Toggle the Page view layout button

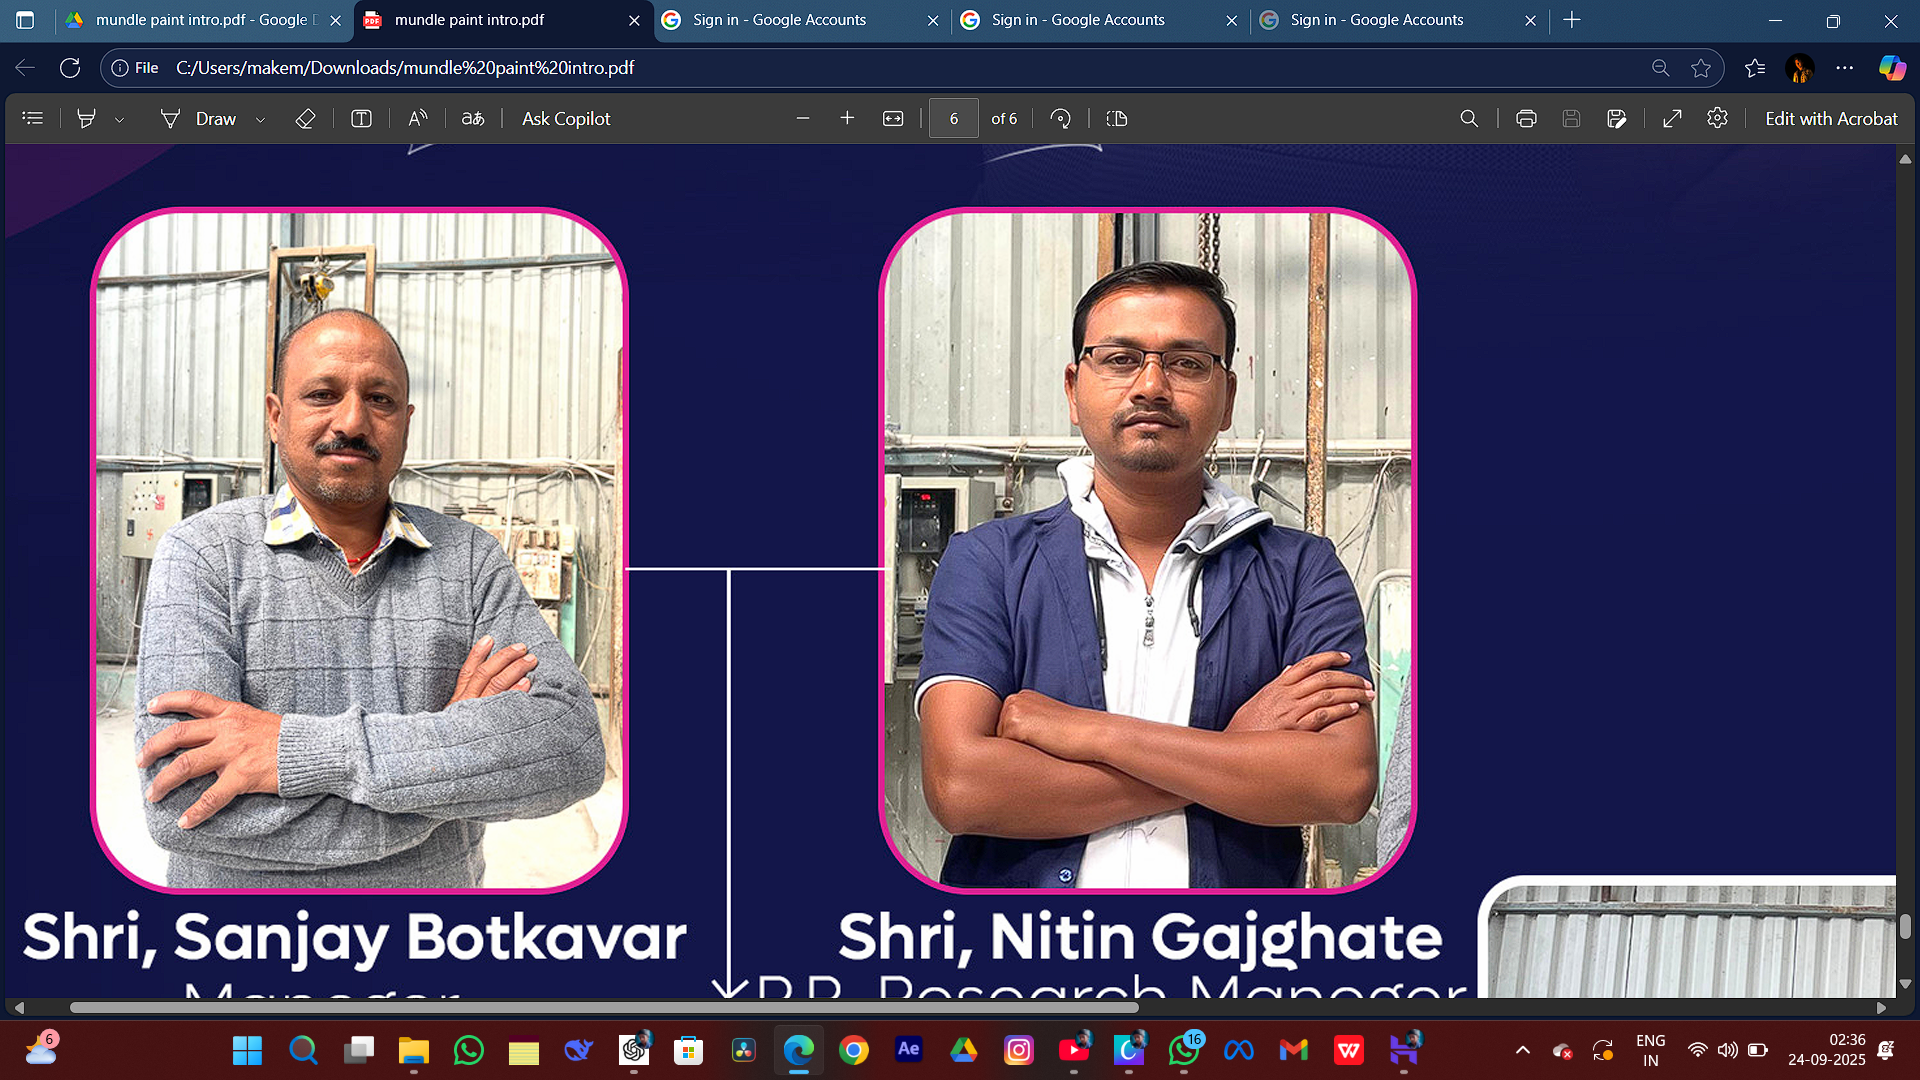[1117, 118]
